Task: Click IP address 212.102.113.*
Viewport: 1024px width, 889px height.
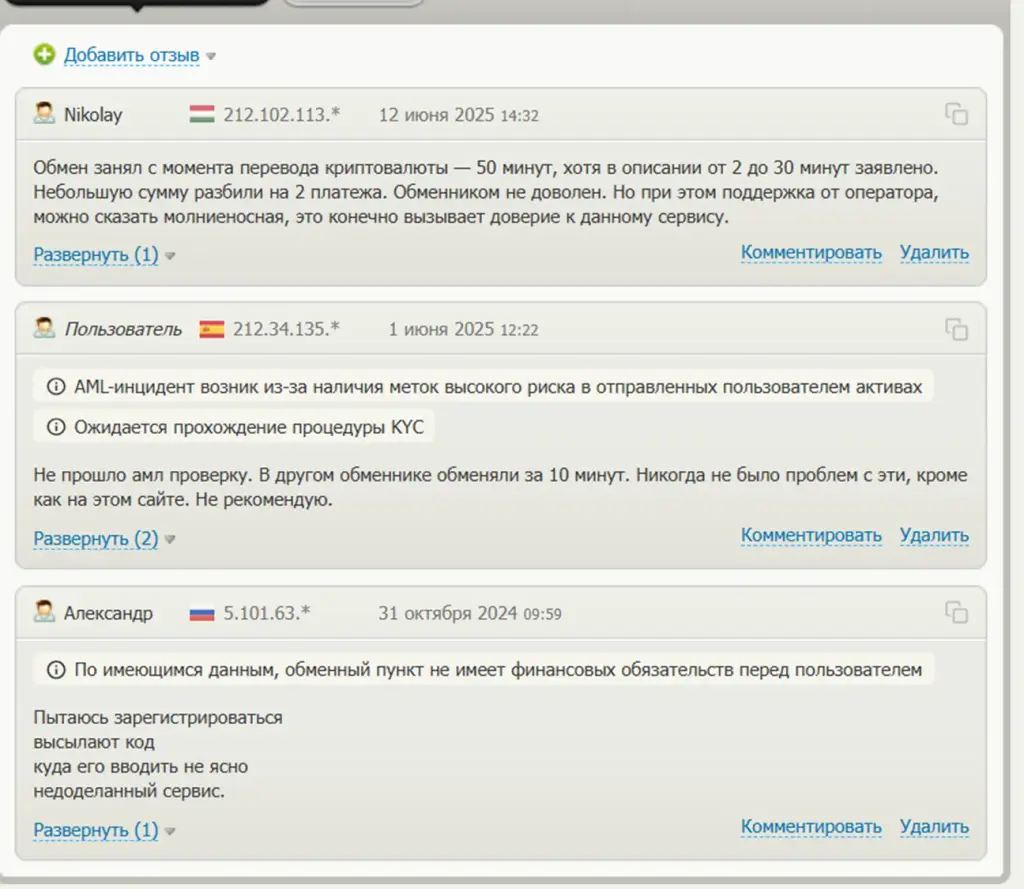Action: (x=281, y=115)
